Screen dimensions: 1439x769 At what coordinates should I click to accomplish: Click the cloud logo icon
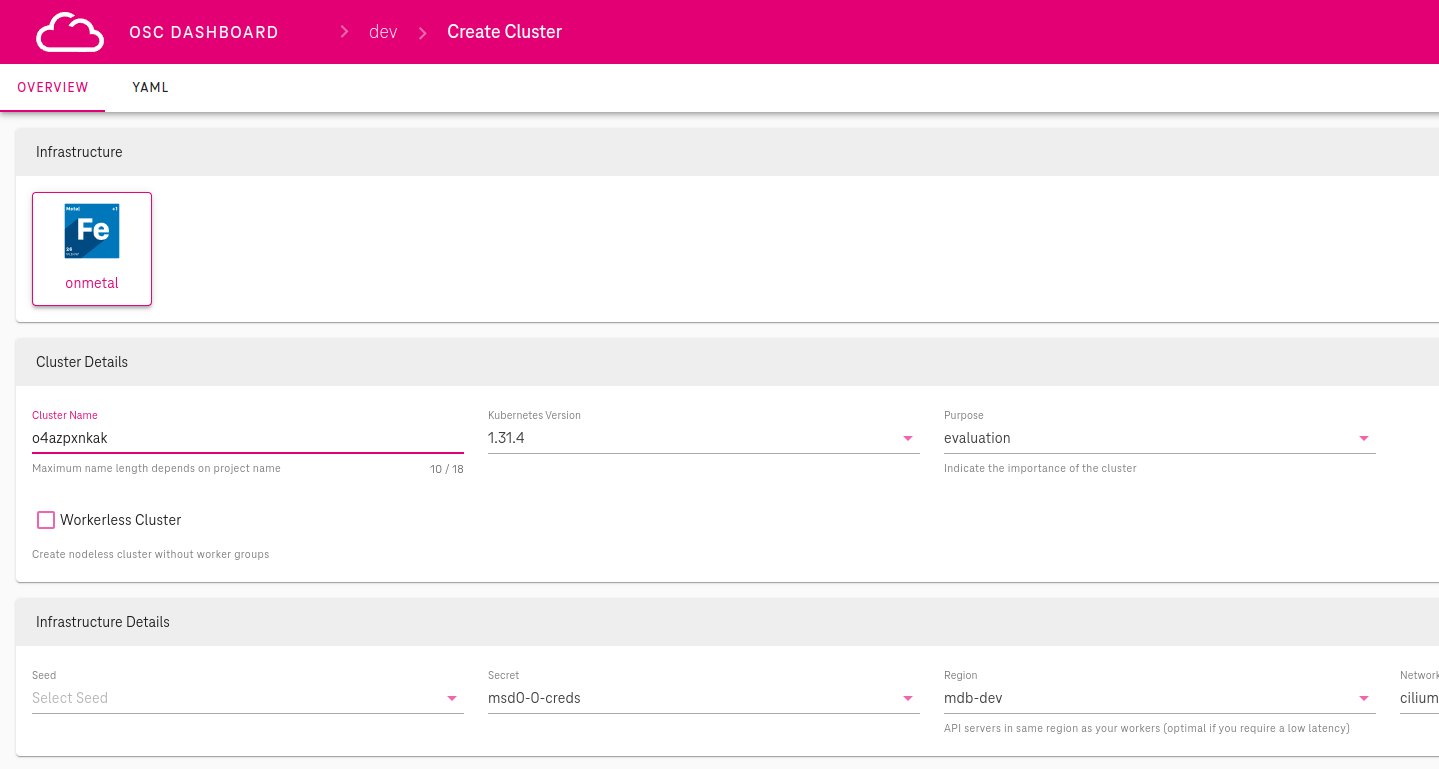[x=70, y=32]
